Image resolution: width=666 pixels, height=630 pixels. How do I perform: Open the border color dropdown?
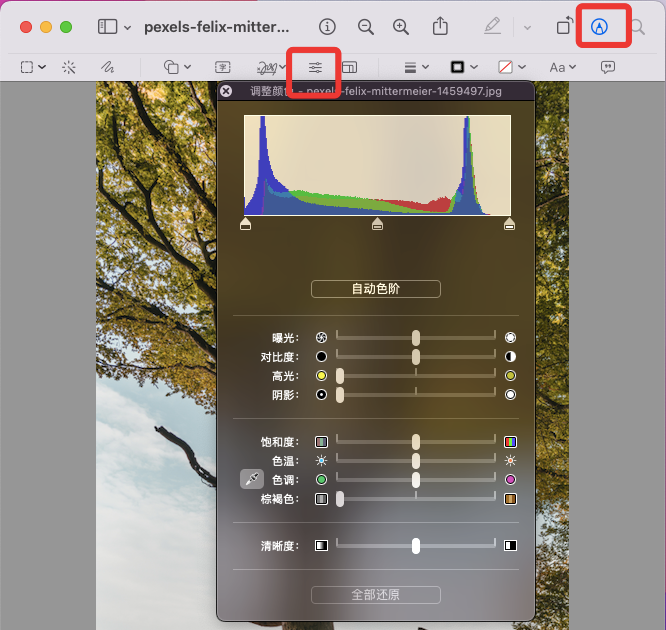[x=463, y=67]
